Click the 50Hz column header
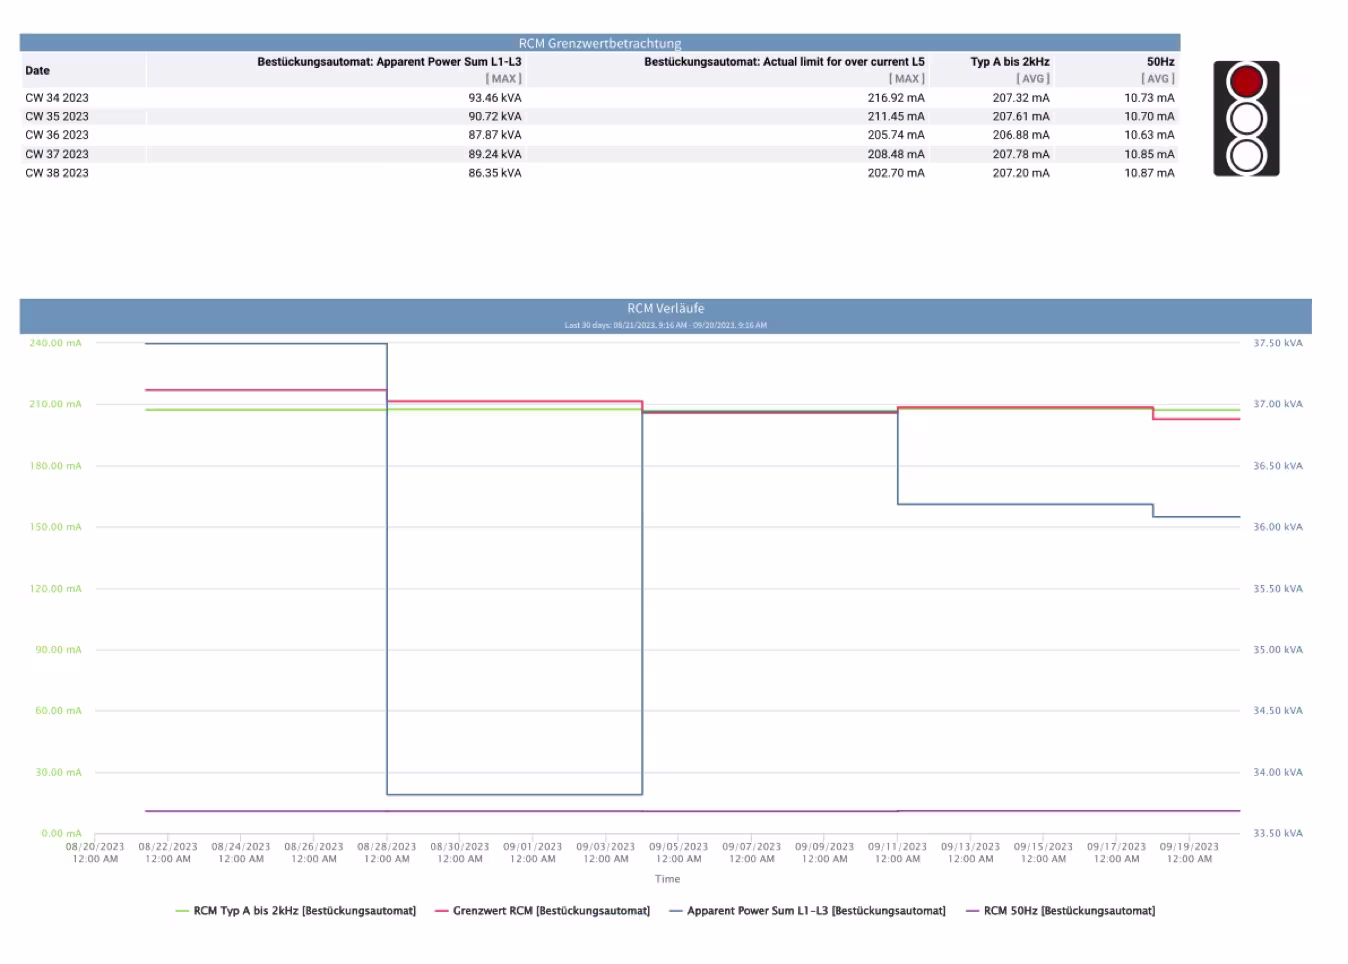The height and width of the screenshot is (964, 1348). click(x=1160, y=62)
